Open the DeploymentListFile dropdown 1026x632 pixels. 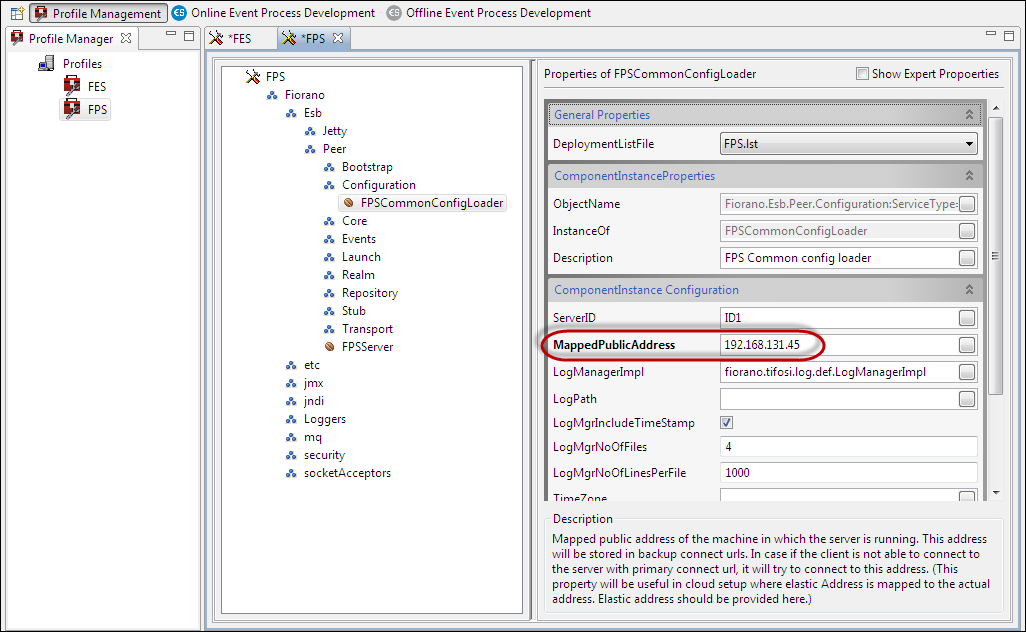968,144
